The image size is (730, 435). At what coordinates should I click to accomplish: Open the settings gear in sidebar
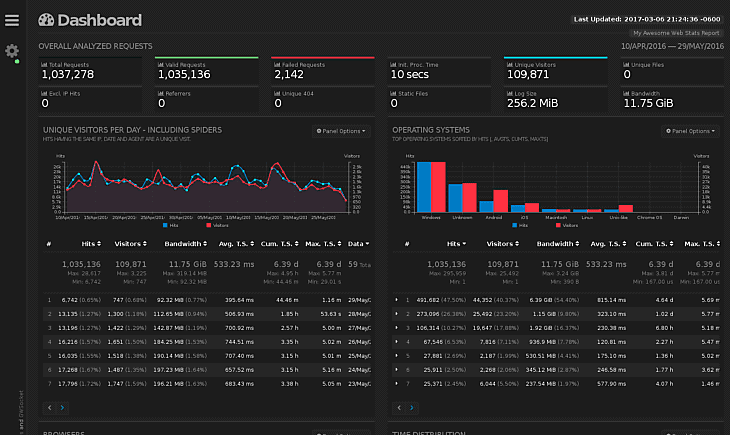point(12,51)
